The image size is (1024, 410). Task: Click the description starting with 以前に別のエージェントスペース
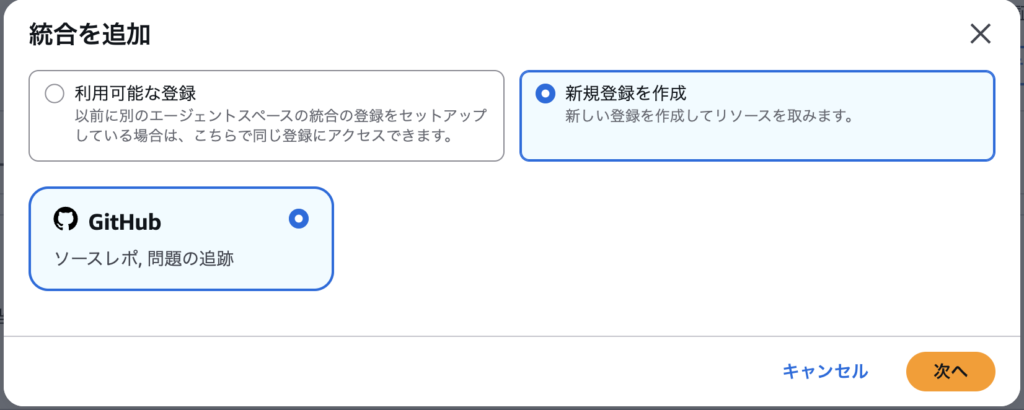click(281, 115)
